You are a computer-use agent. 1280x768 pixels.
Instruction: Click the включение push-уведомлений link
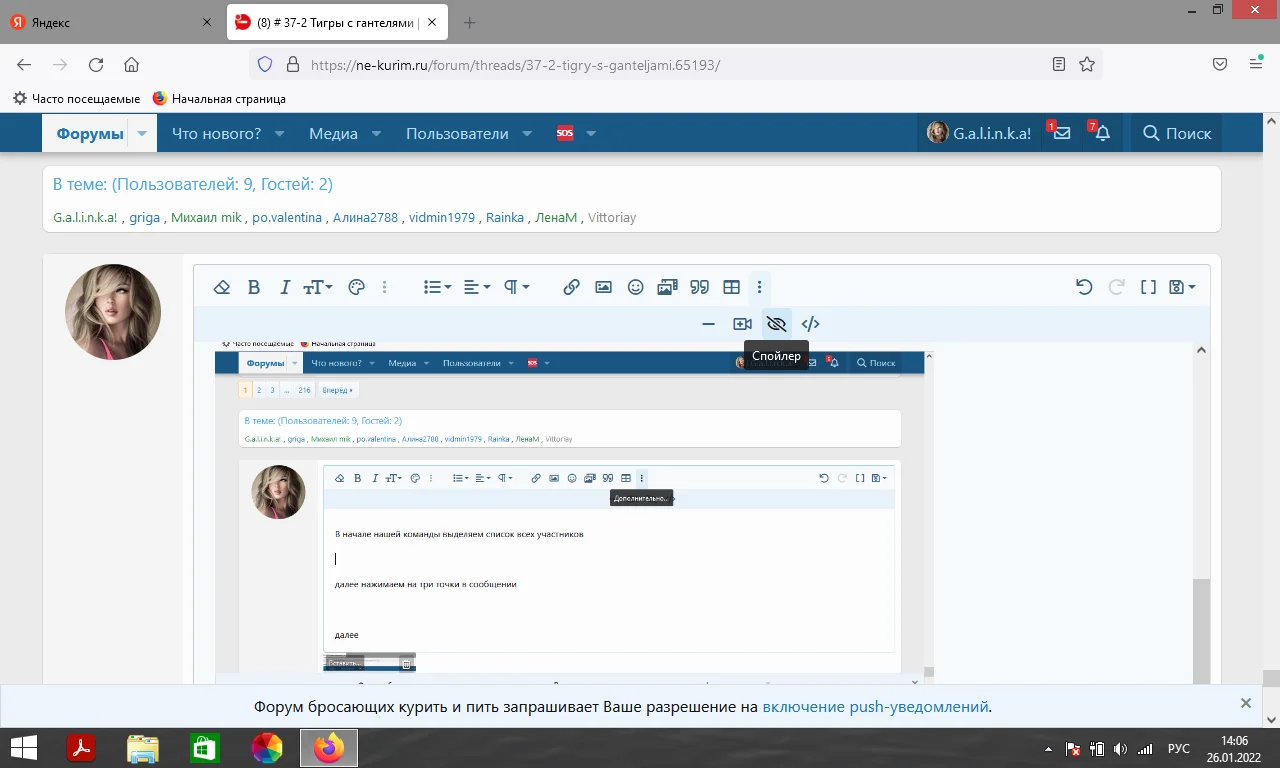click(876, 706)
